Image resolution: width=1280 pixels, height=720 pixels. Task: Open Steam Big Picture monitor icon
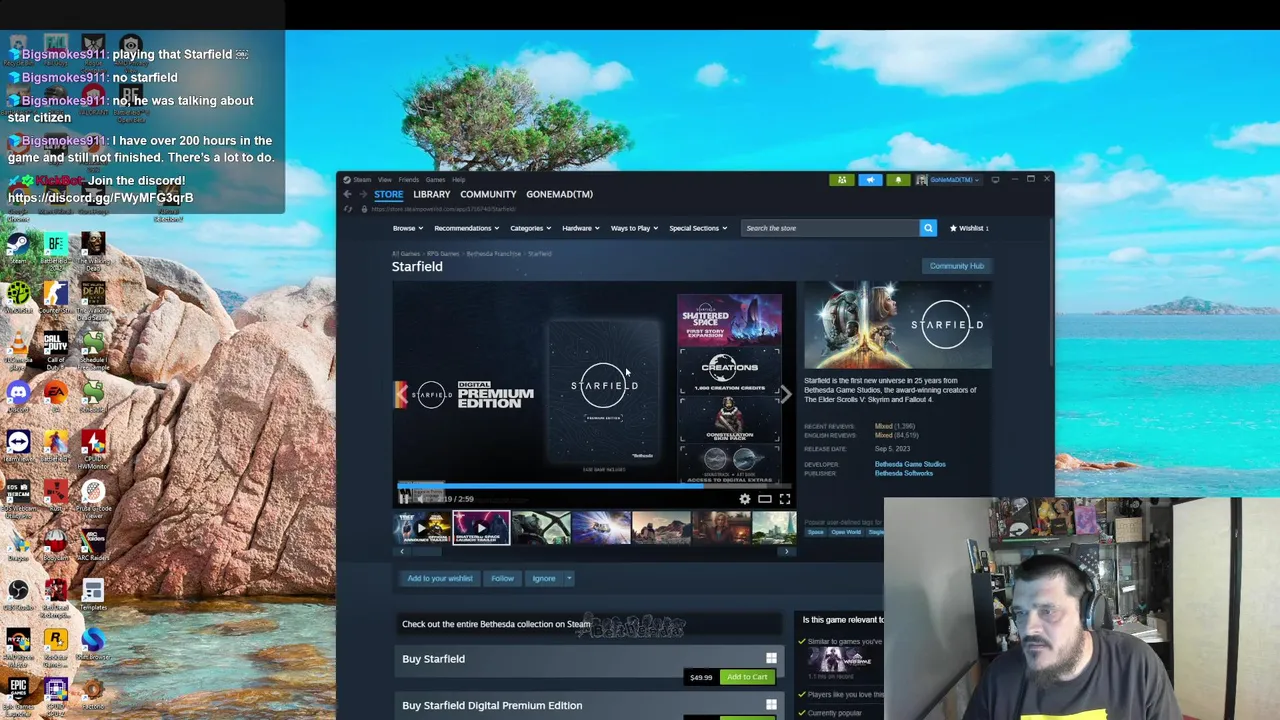[x=996, y=180]
